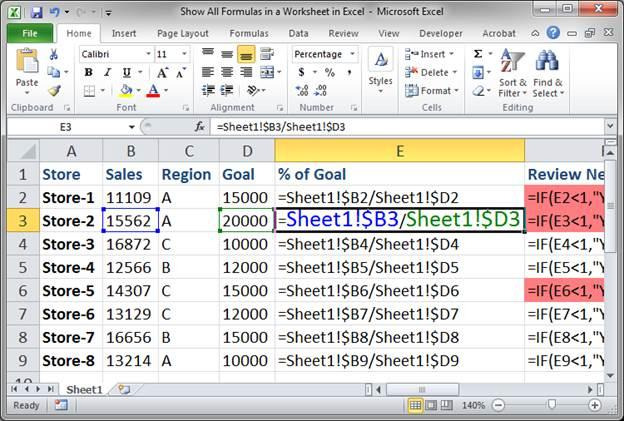Toggle Underline formatting
Screen dimensions: 624x421
(x=127, y=72)
